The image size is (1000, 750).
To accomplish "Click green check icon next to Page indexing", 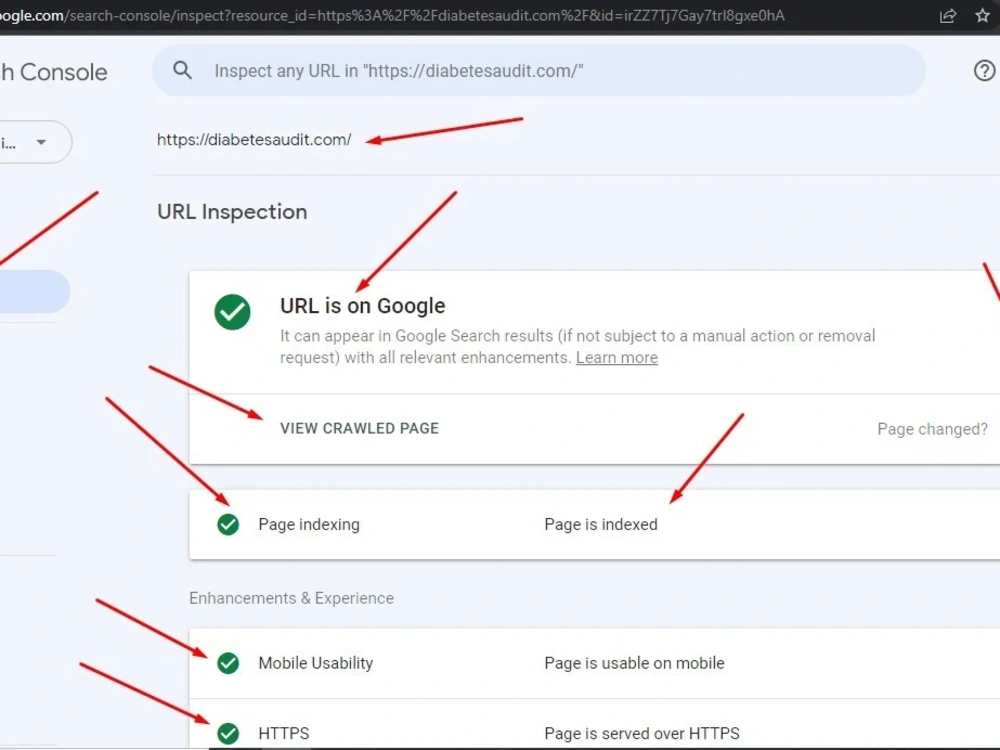I will pos(228,524).
